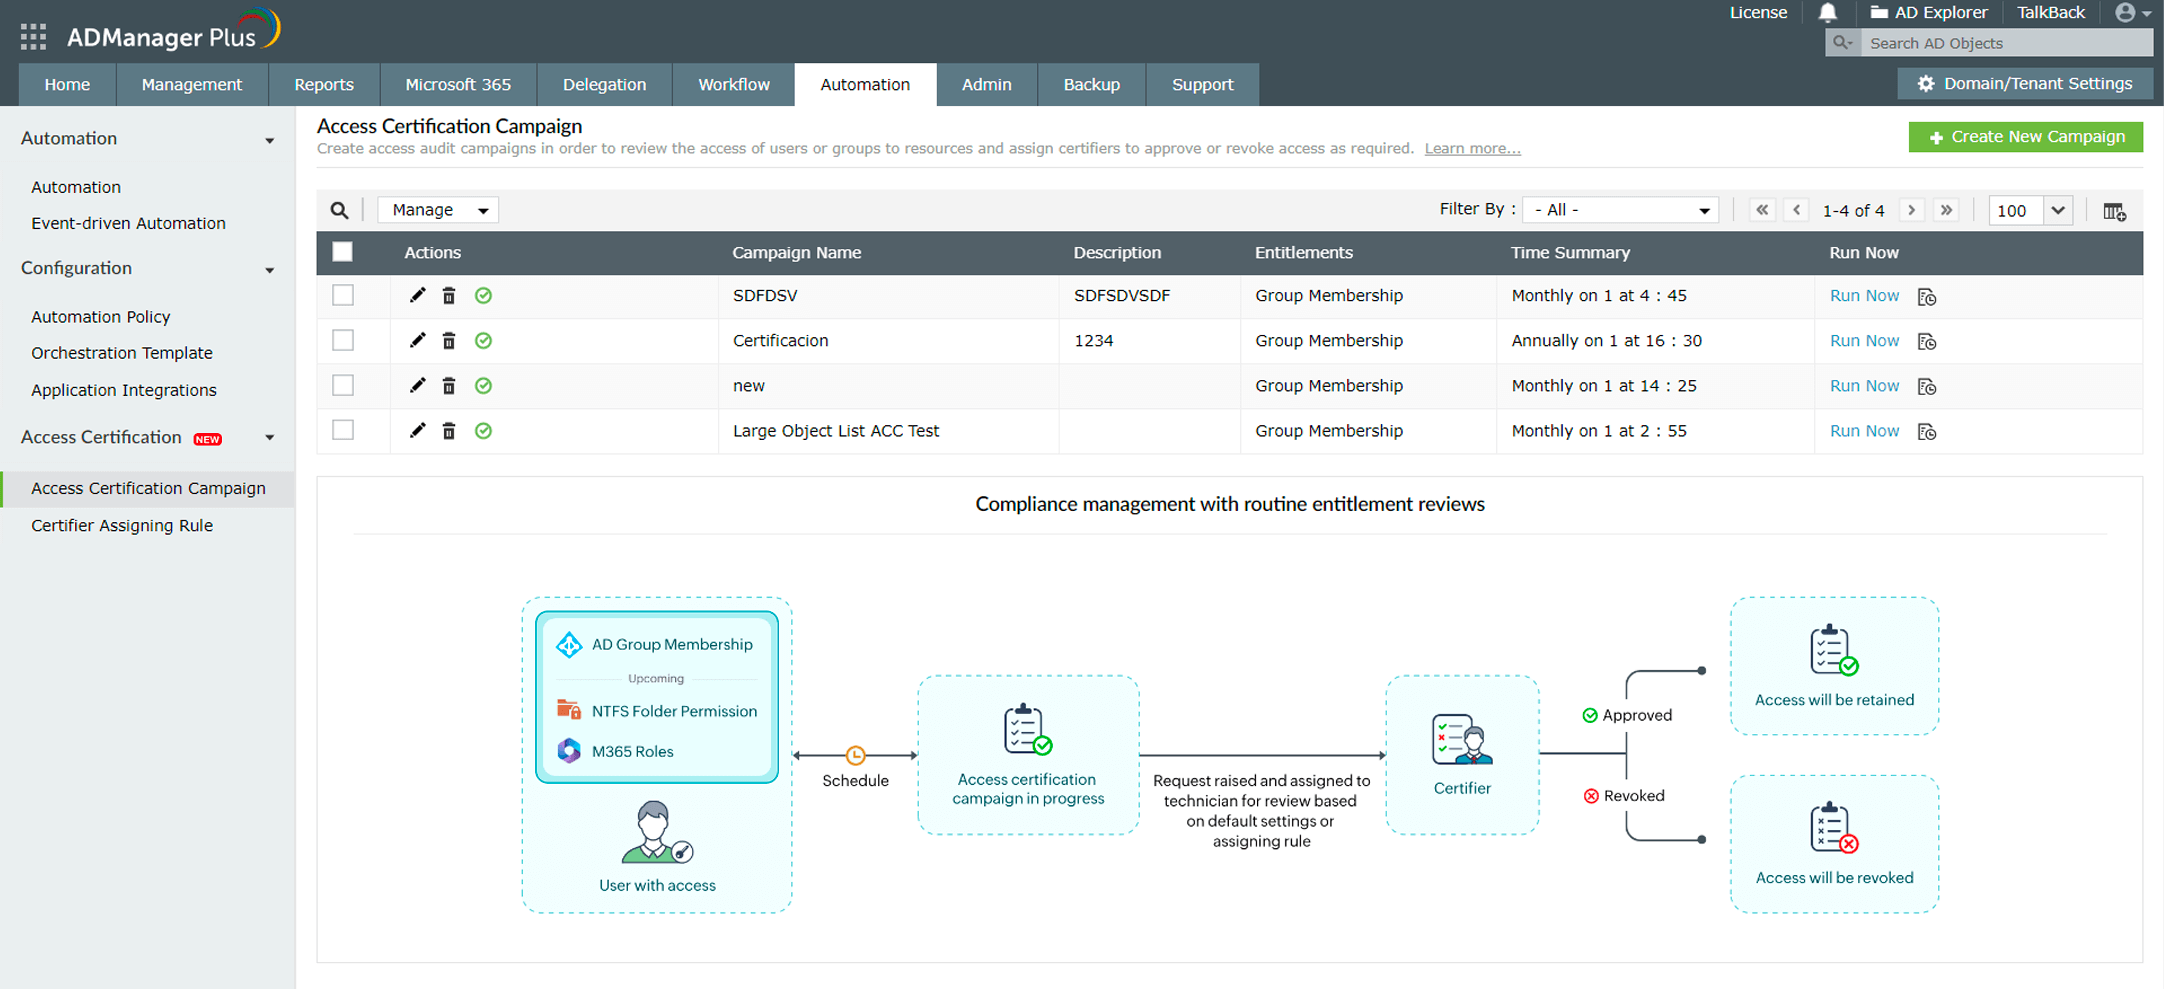Click Run Now for Certificacion campaign
The width and height of the screenshot is (2164, 989).
click(1863, 341)
